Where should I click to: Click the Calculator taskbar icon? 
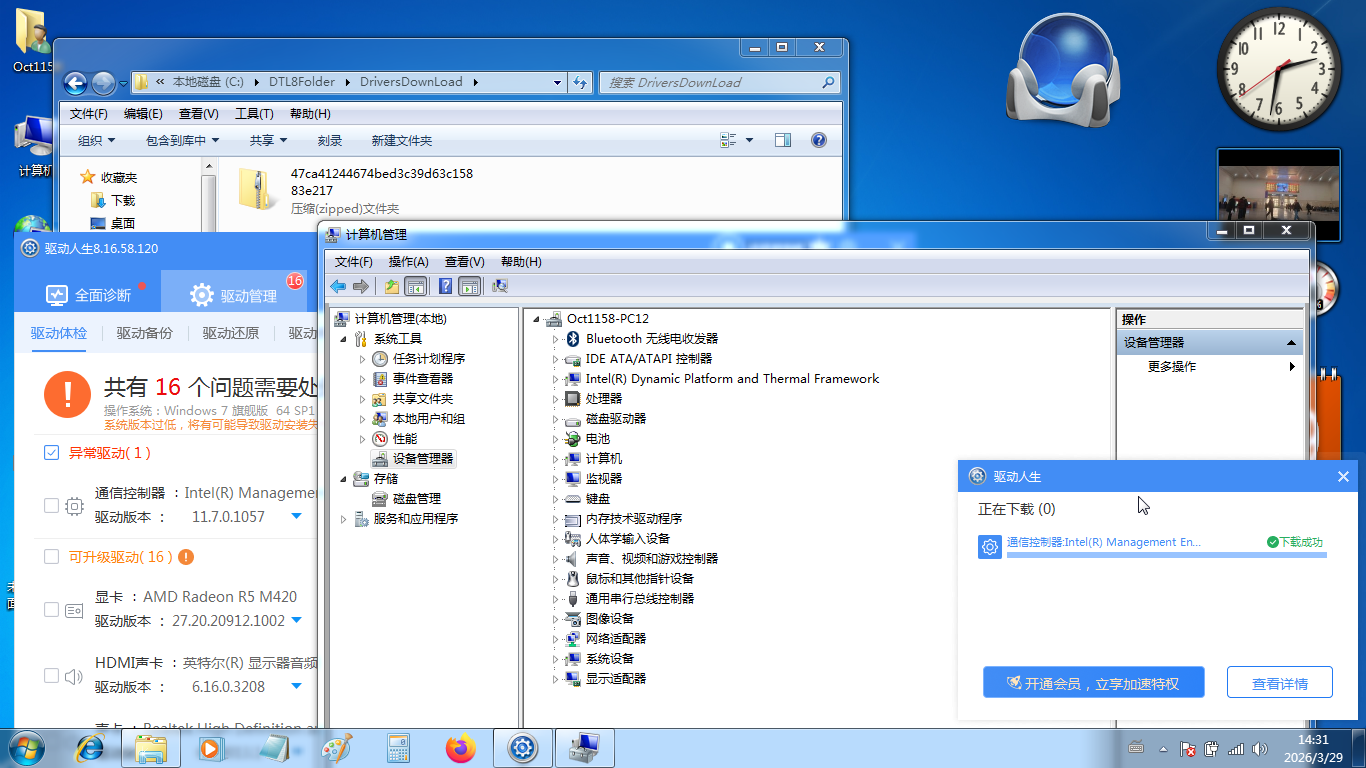click(x=399, y=748)
